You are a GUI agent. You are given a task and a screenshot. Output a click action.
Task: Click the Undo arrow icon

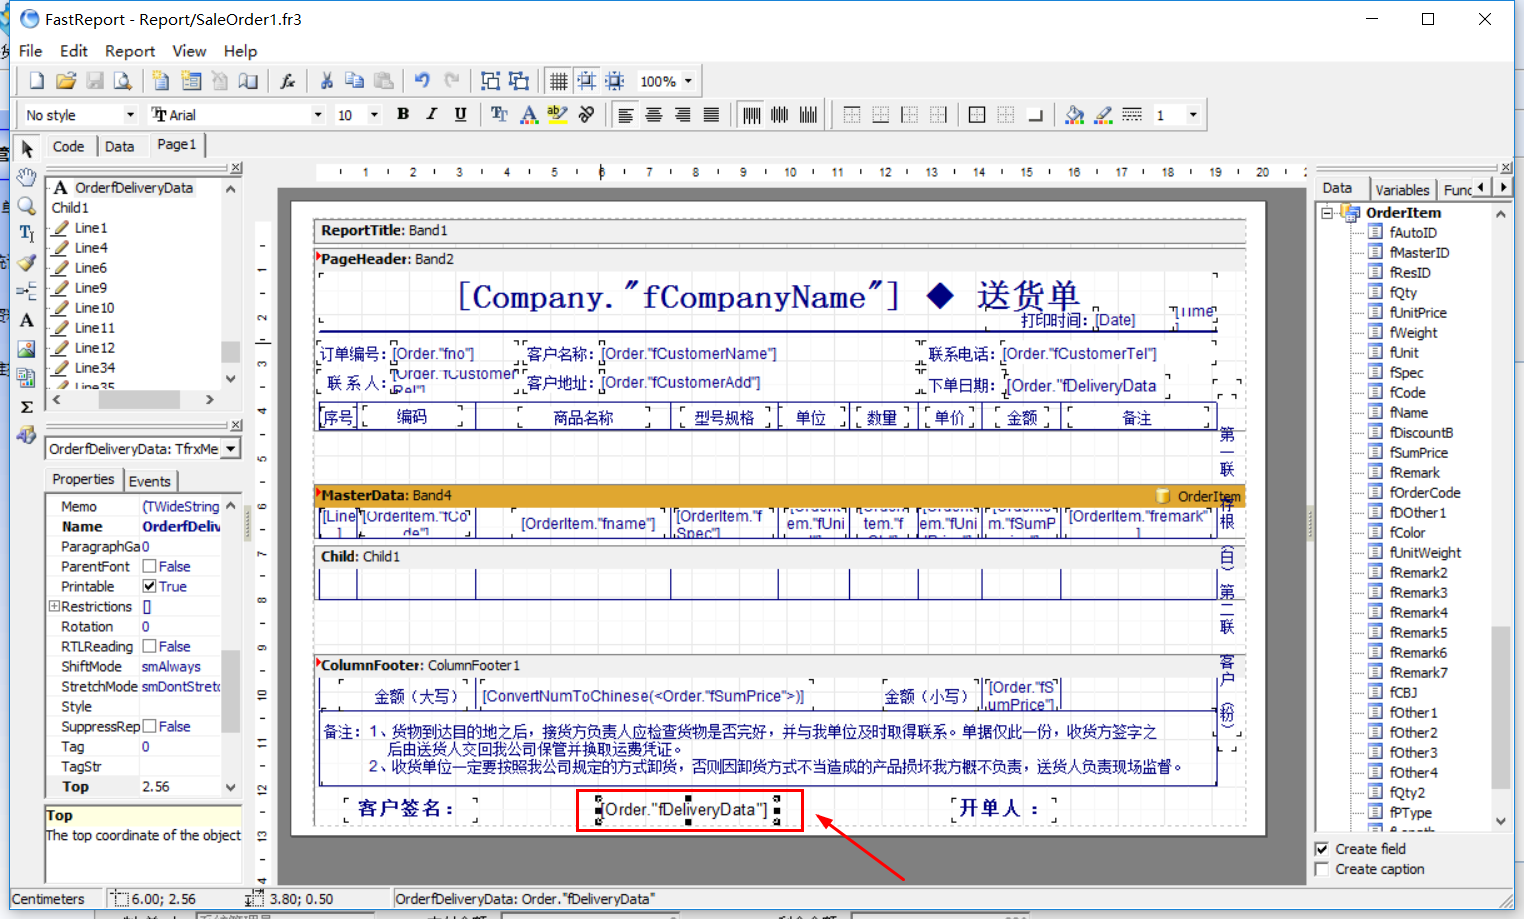click(x=422, y=81)
